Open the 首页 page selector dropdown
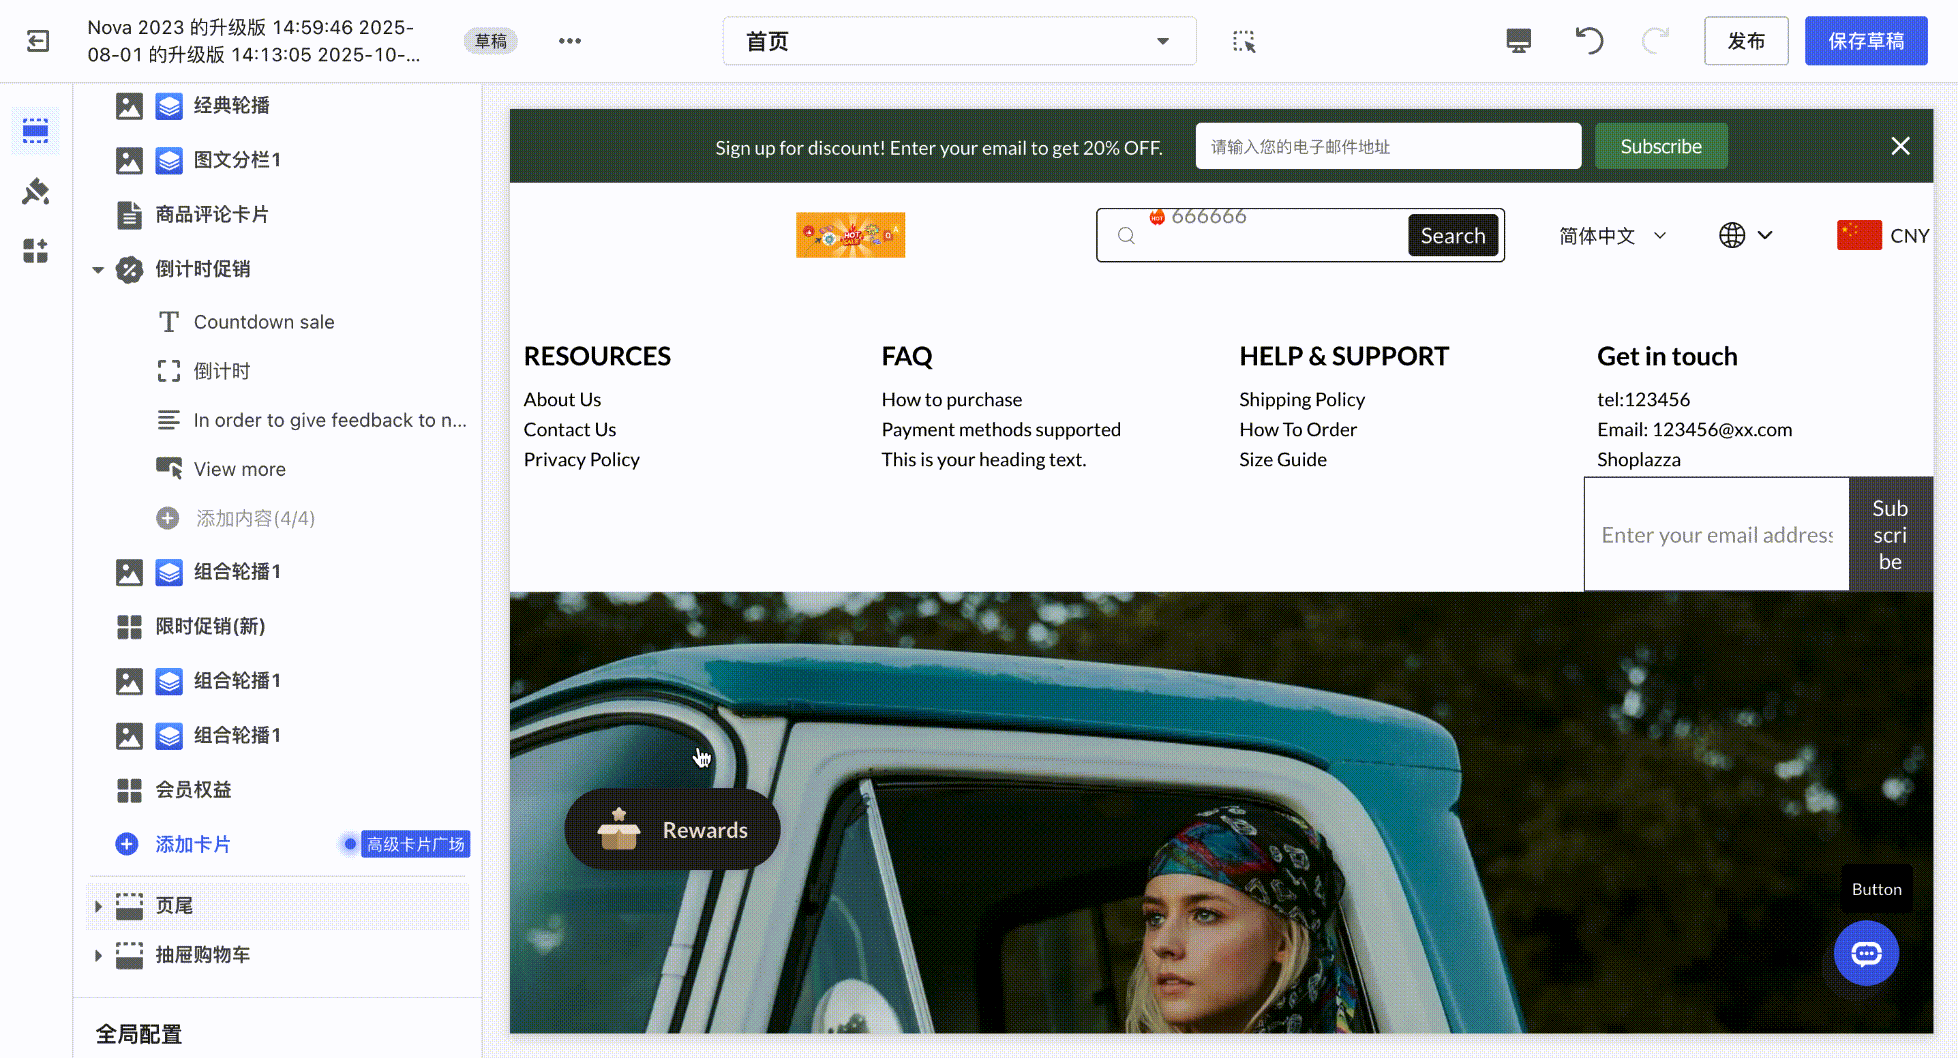 pyautogui.click(x=959, y=41)
